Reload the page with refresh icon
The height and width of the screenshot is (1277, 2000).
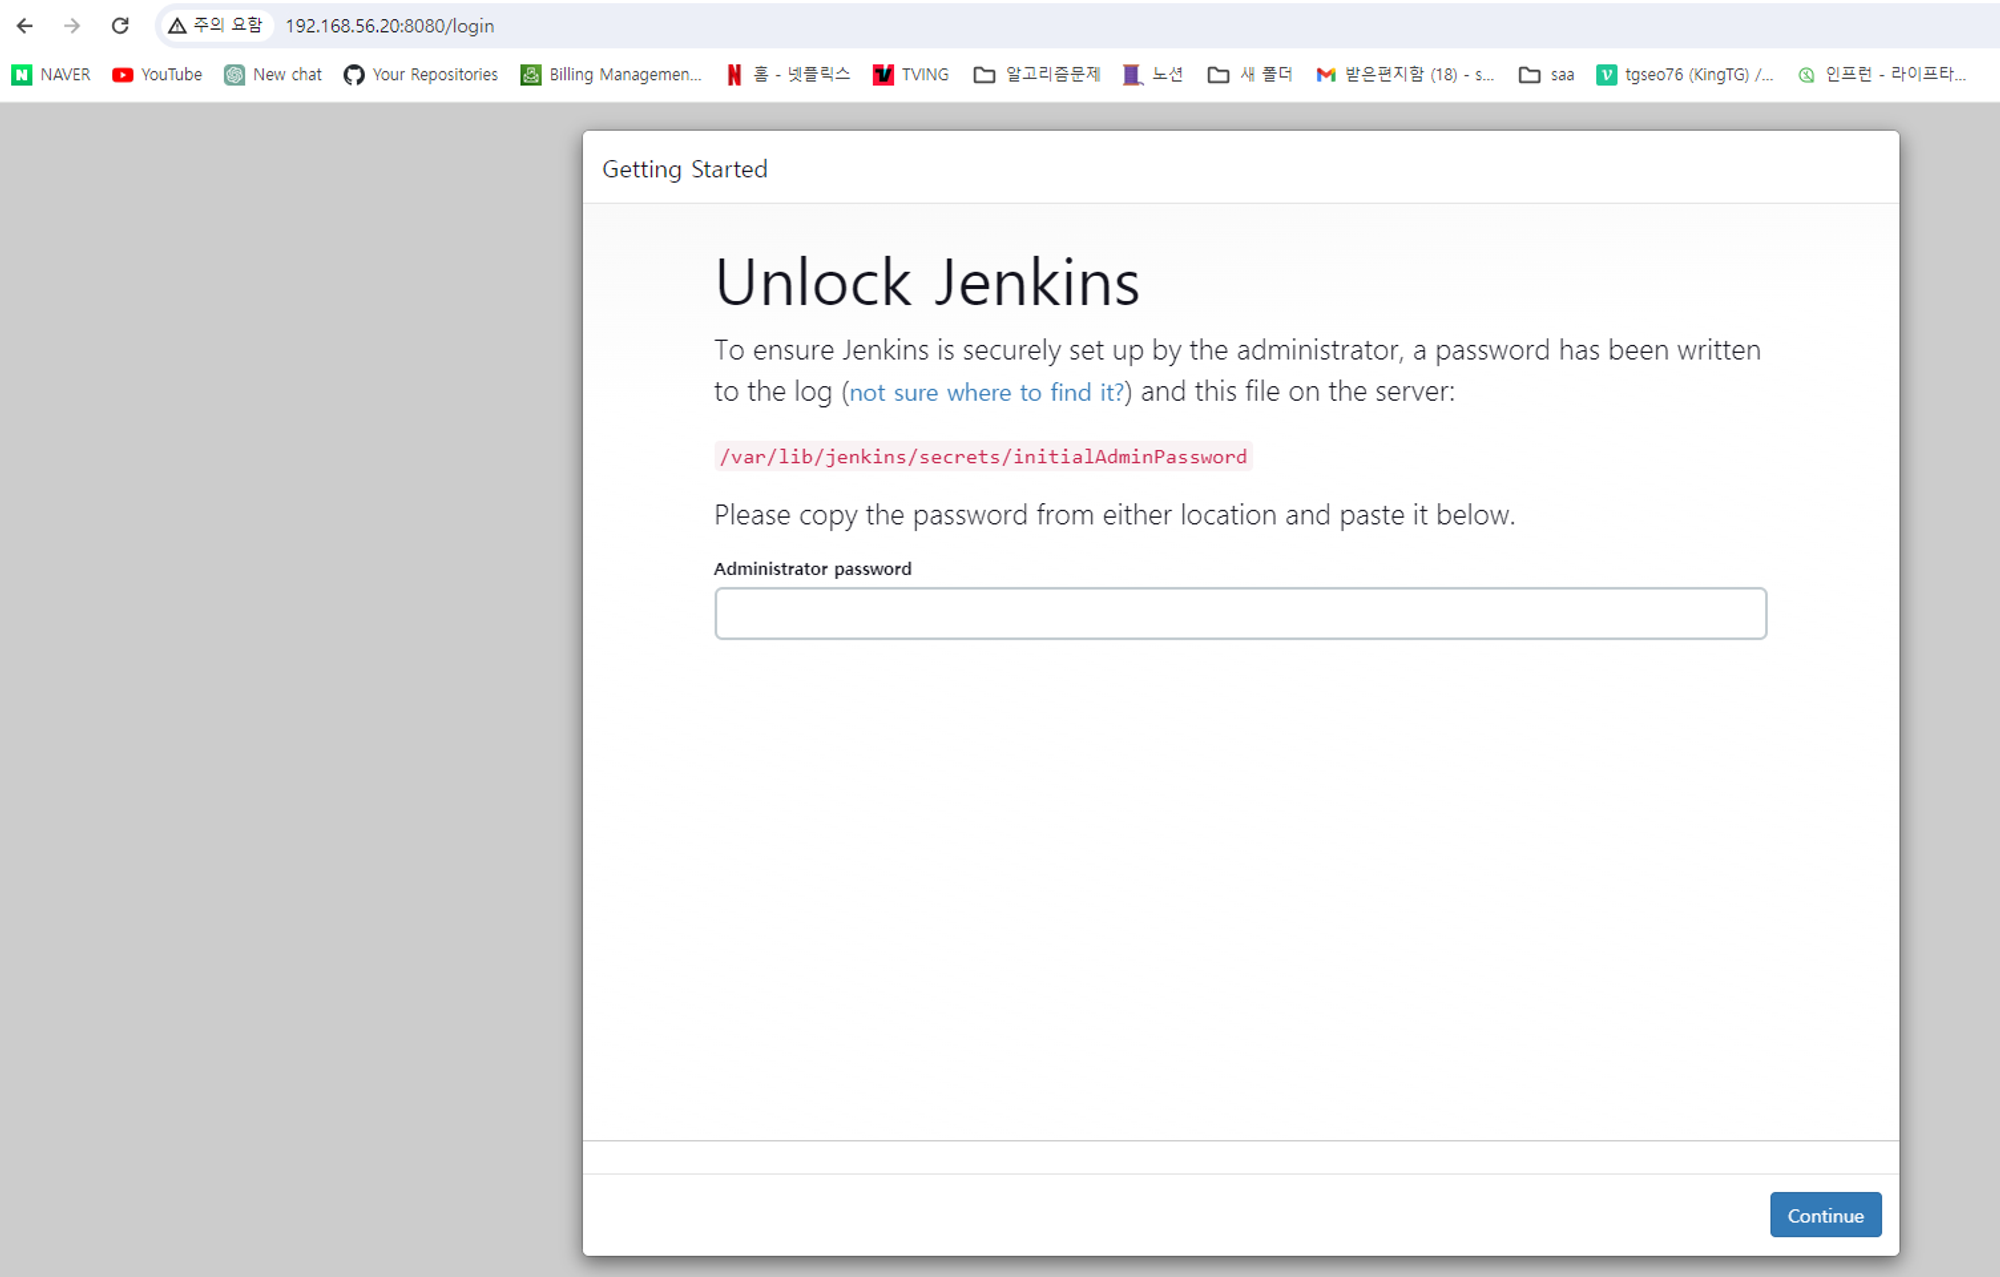(x=120, y=26)
